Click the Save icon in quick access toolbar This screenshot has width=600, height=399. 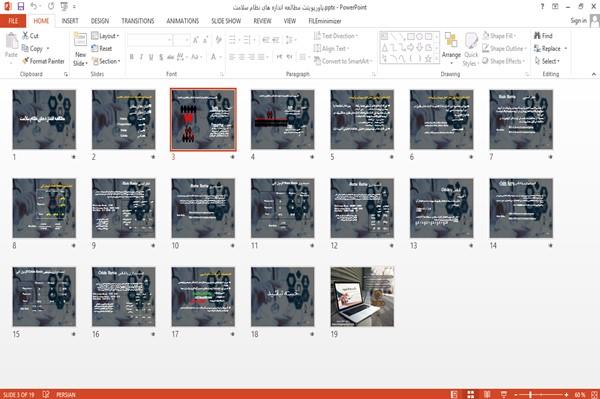(x=21, y=7)
